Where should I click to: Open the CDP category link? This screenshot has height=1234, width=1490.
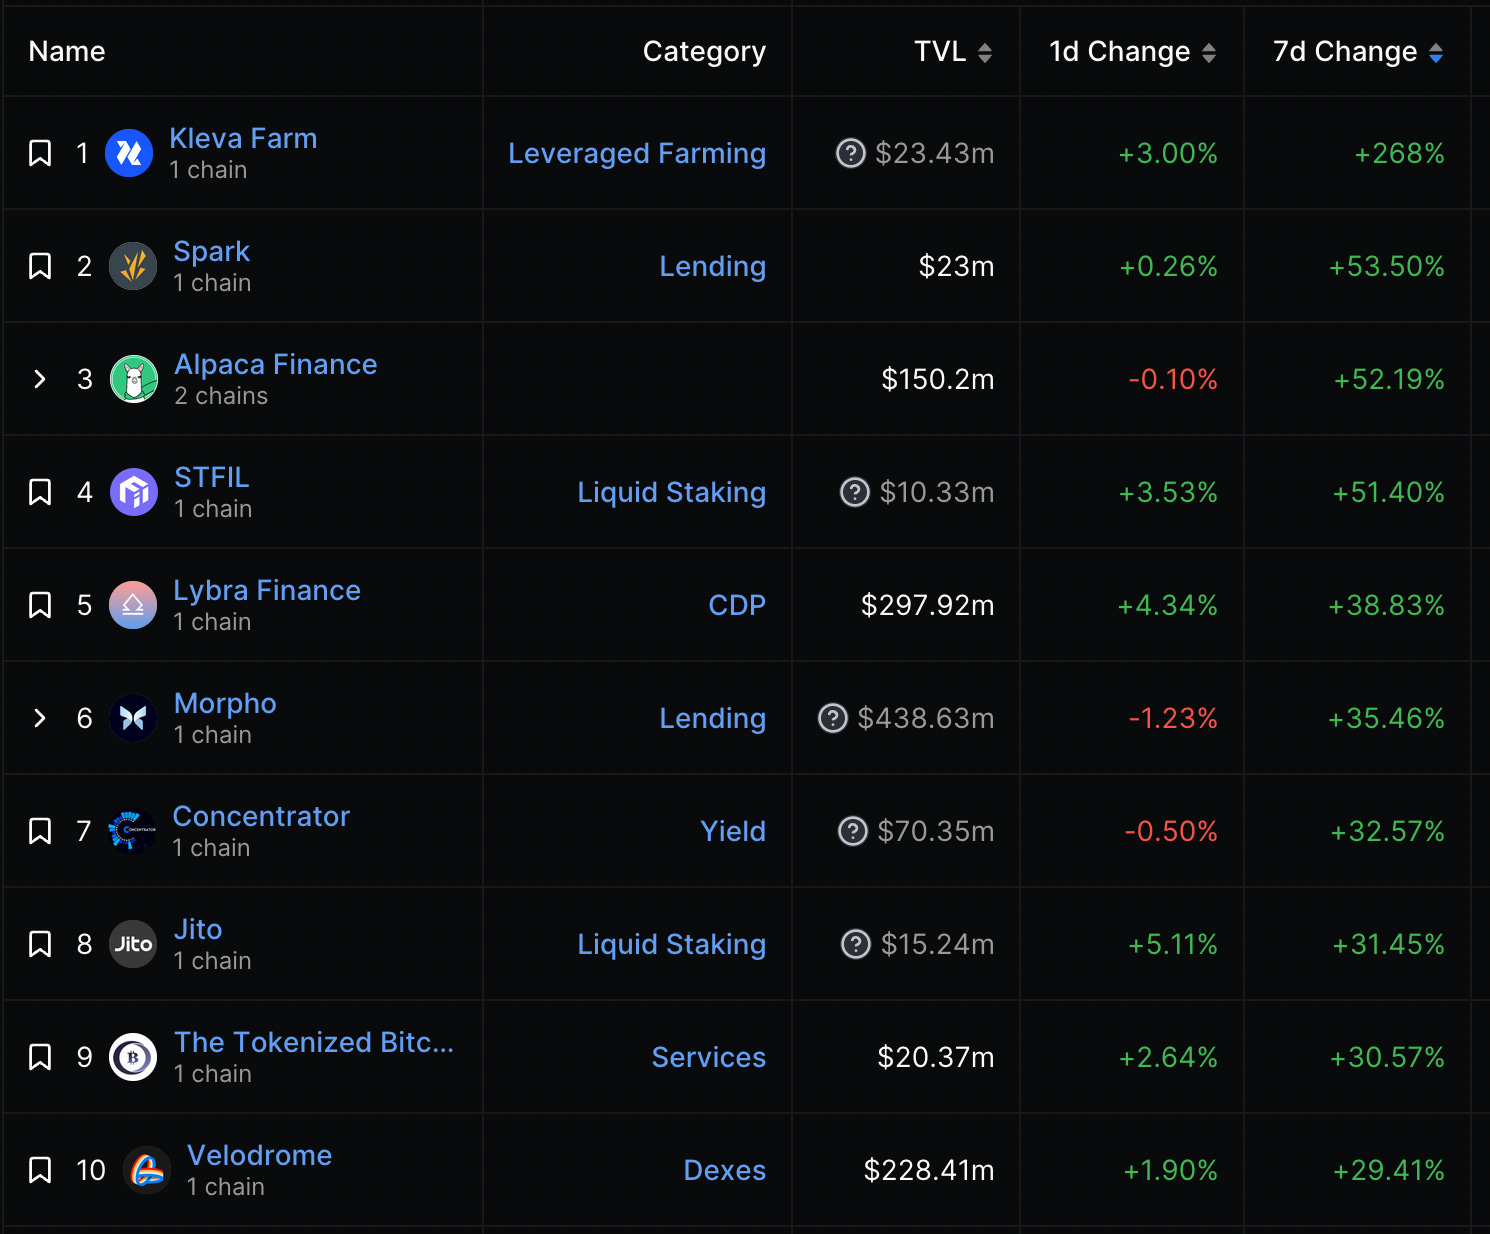tap(737, 605)
